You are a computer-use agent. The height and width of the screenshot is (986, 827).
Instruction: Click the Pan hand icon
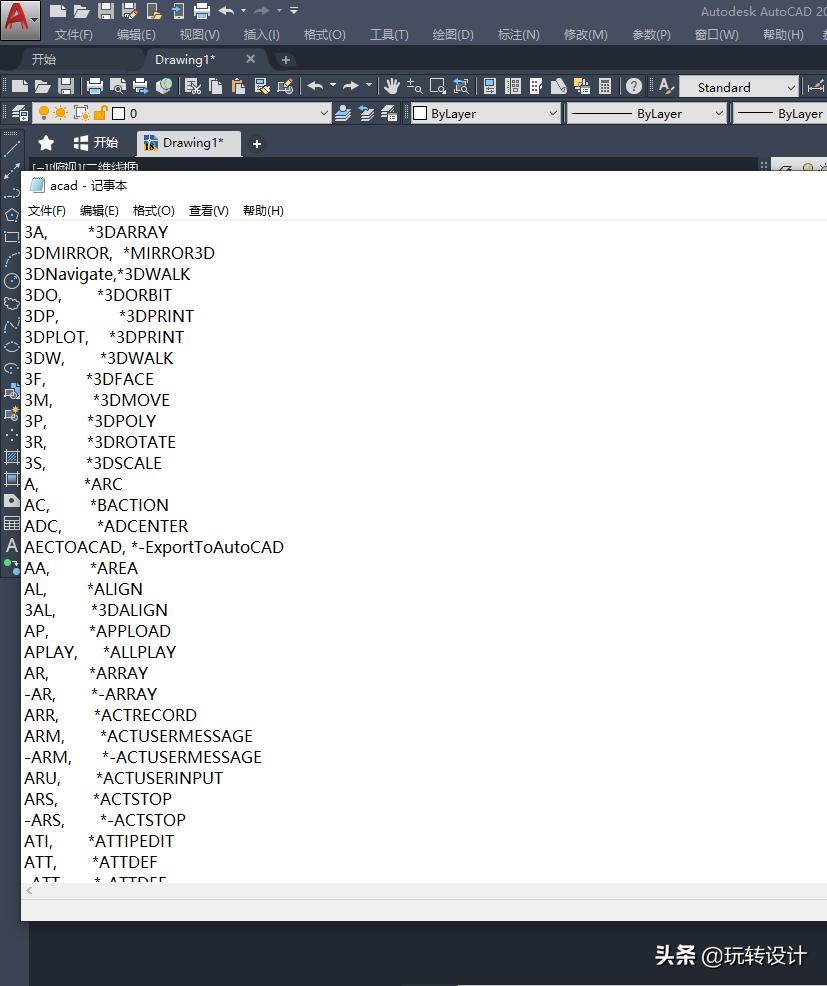pyautogui.click(x=392, y=86)
